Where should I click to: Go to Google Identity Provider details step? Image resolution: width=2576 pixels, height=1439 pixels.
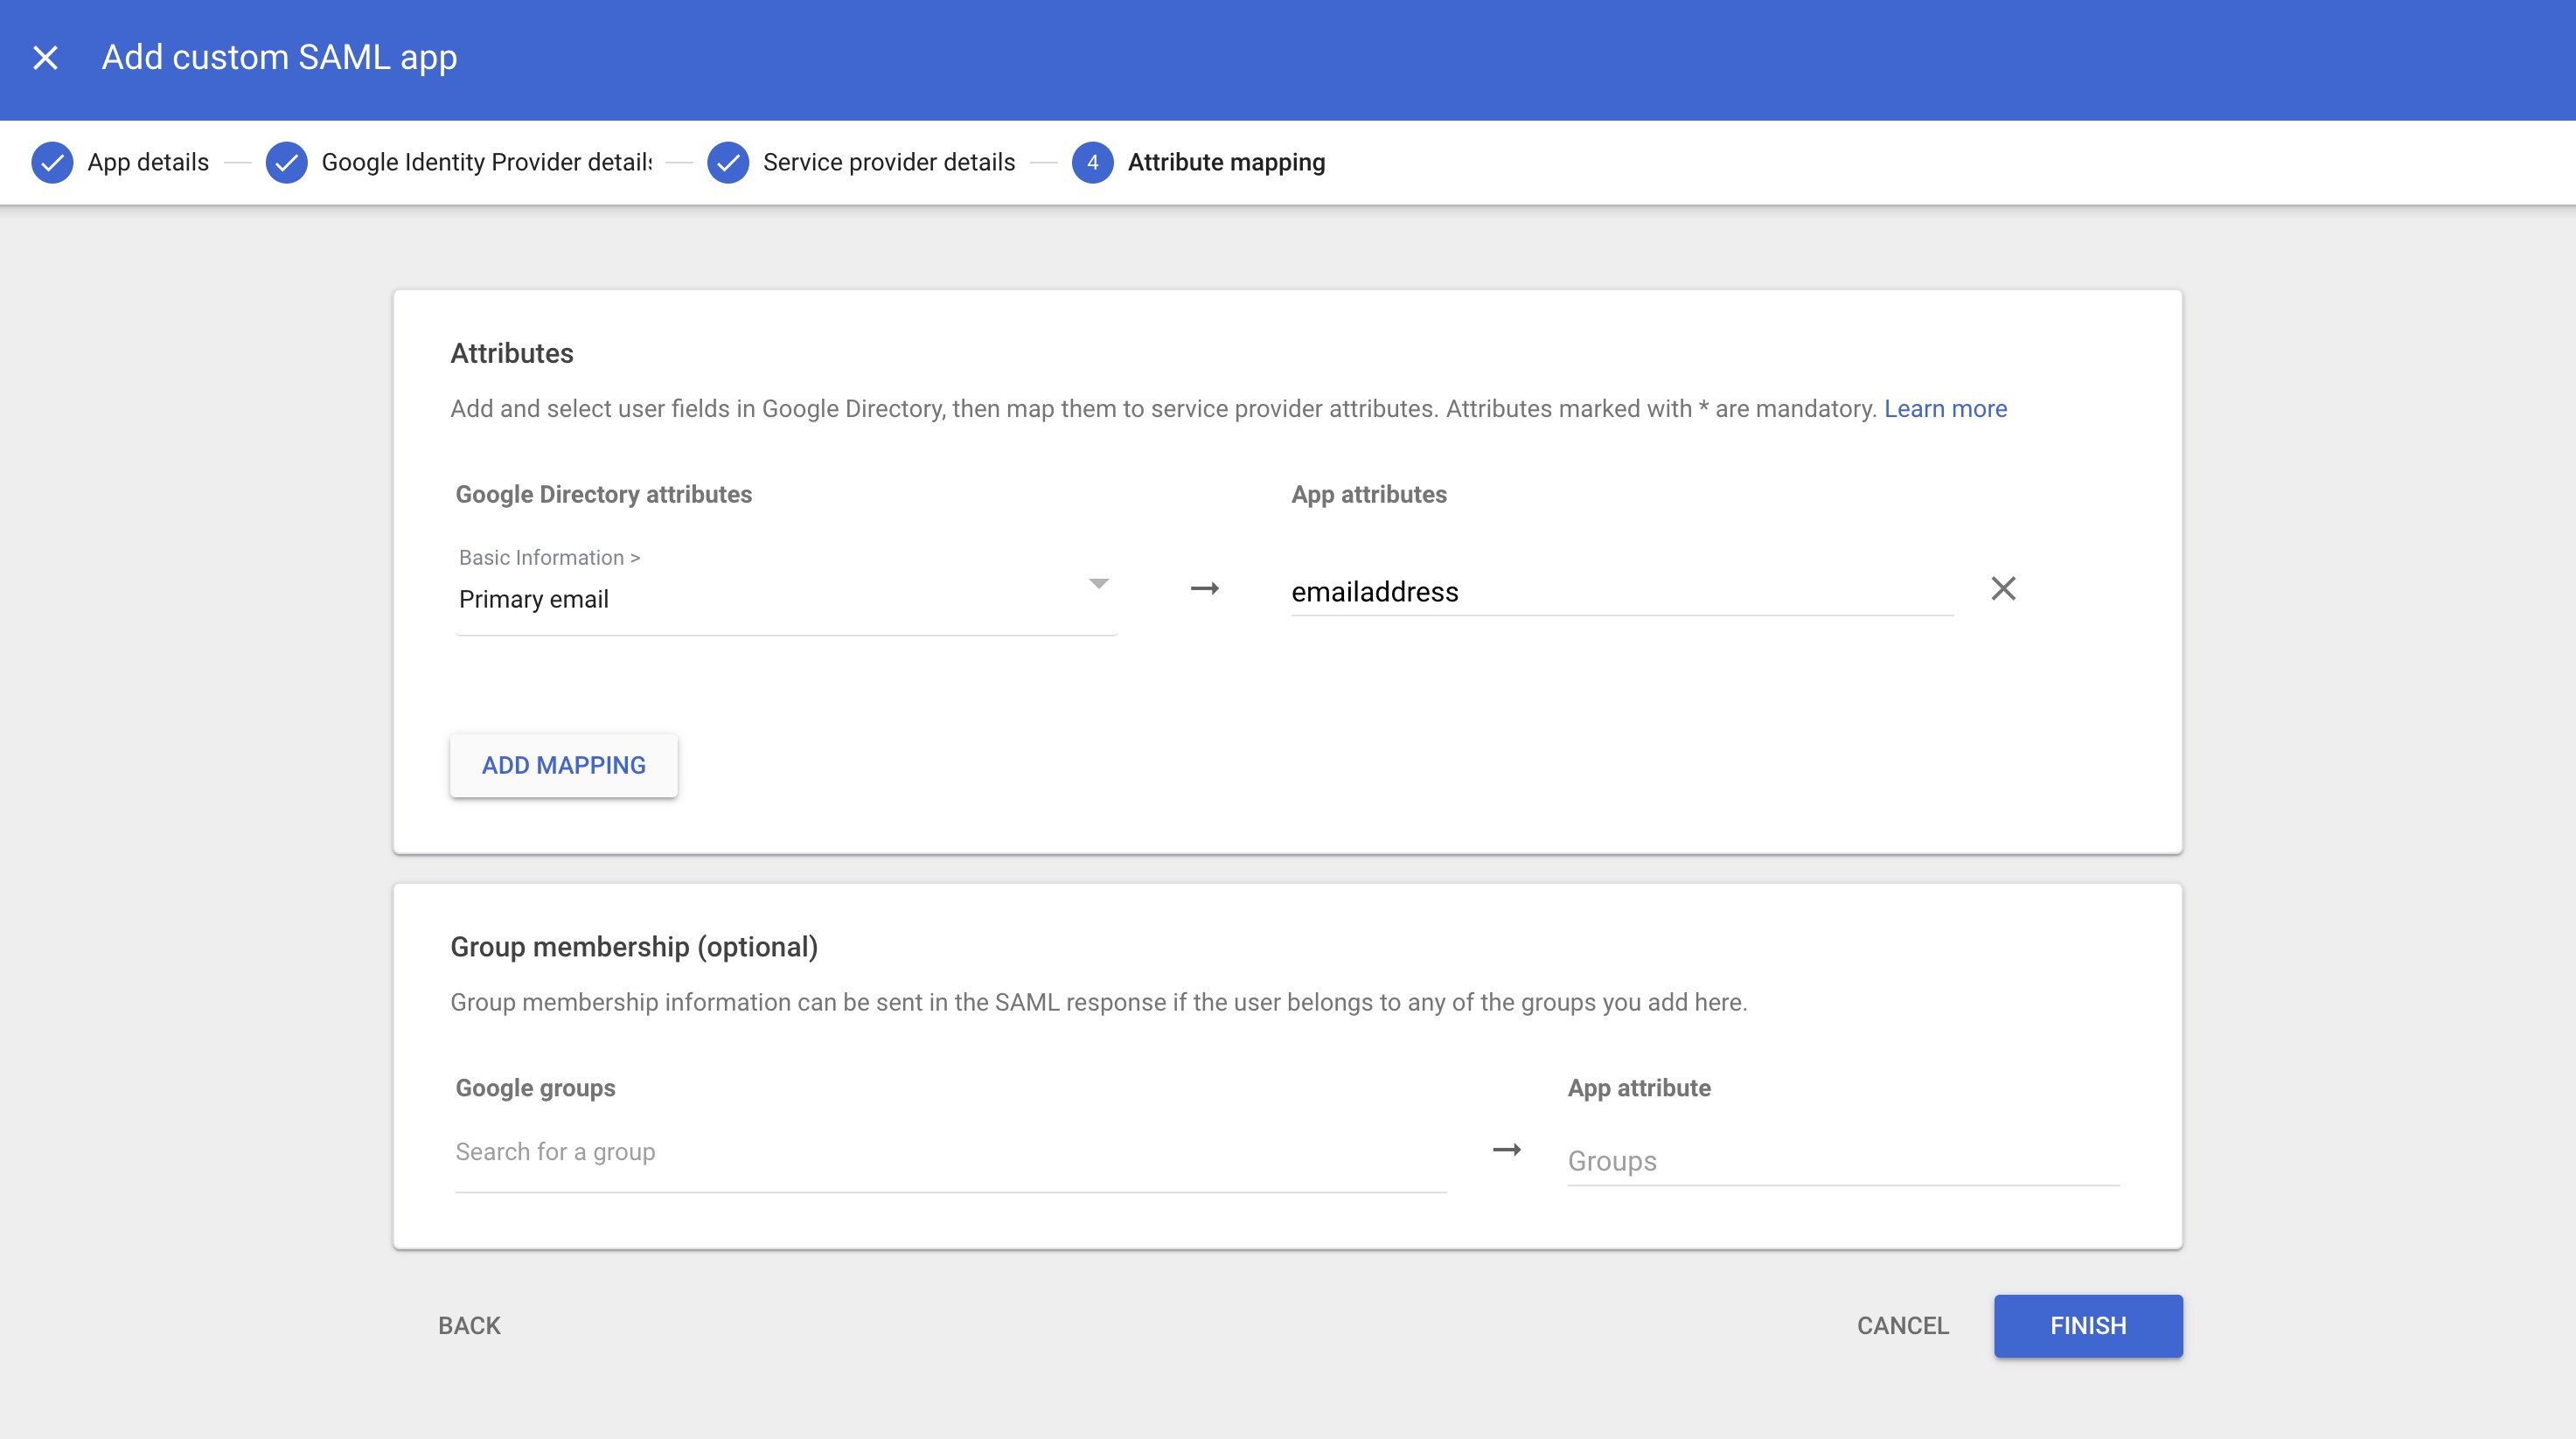487,162
